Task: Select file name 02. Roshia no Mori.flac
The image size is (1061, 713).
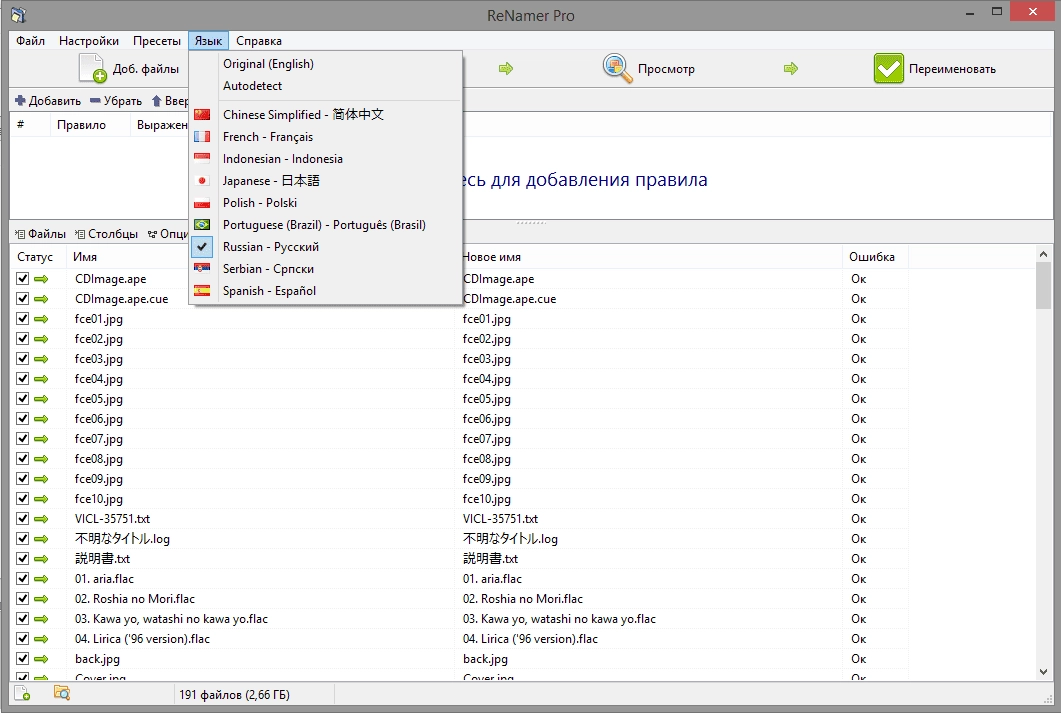Action: tap(135, 599)
